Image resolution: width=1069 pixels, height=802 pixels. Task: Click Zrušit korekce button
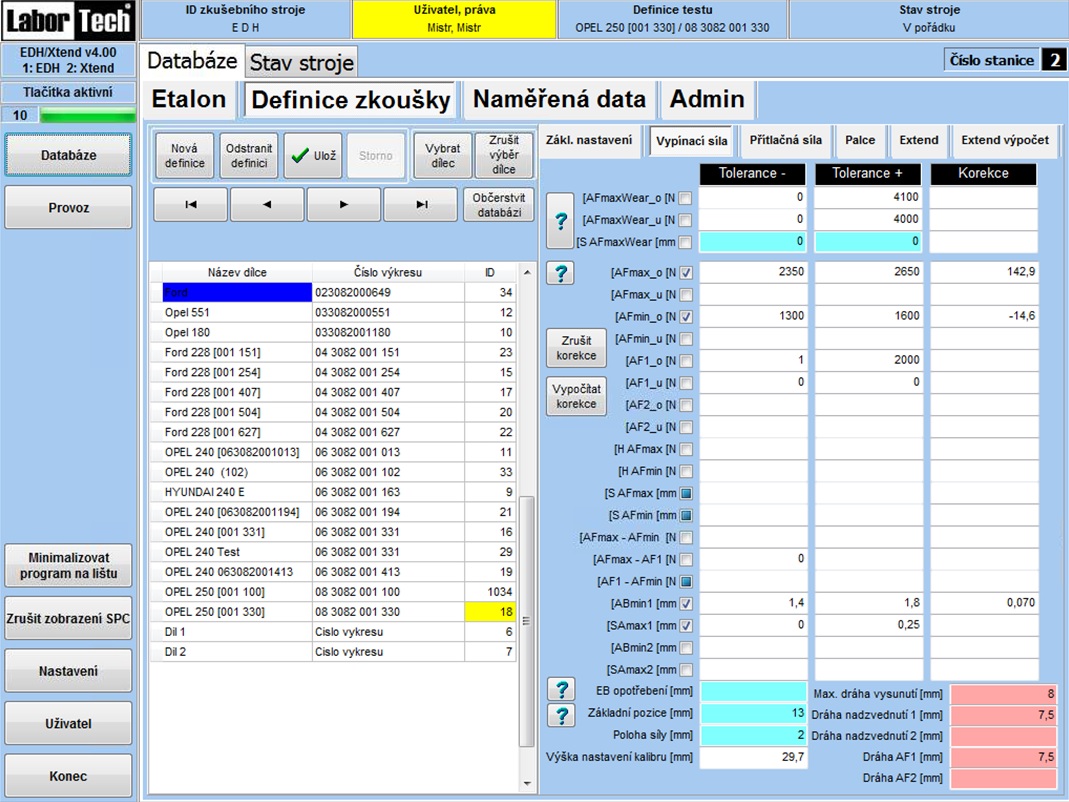coord(576,348)
